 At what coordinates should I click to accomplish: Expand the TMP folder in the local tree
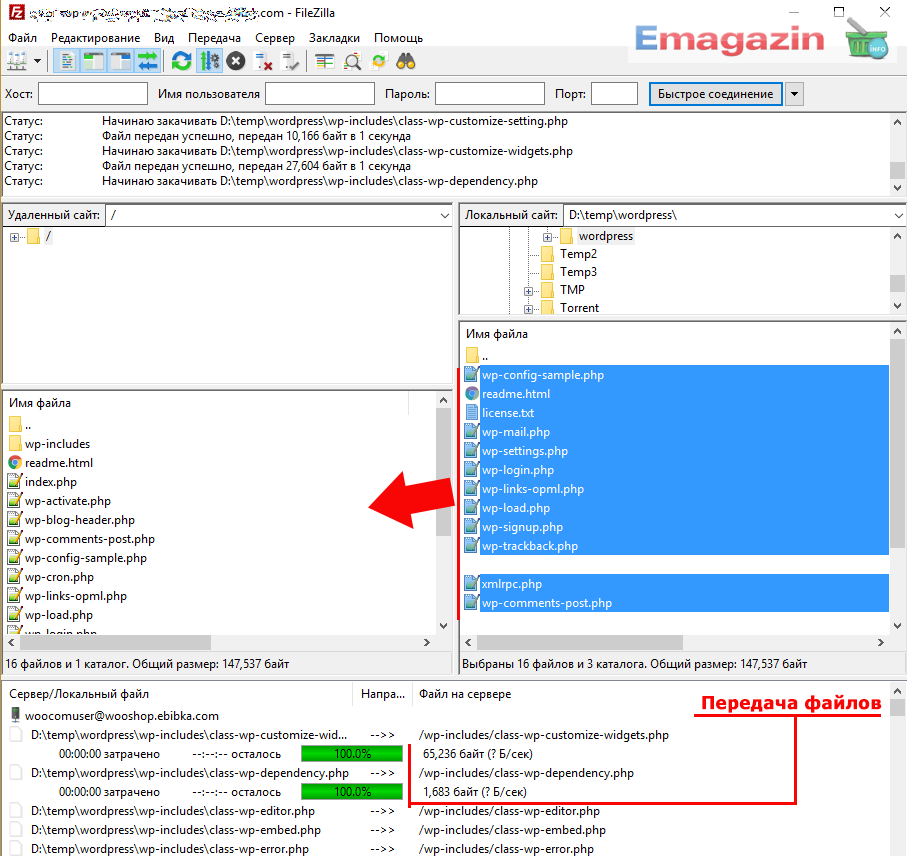(528, 291)
